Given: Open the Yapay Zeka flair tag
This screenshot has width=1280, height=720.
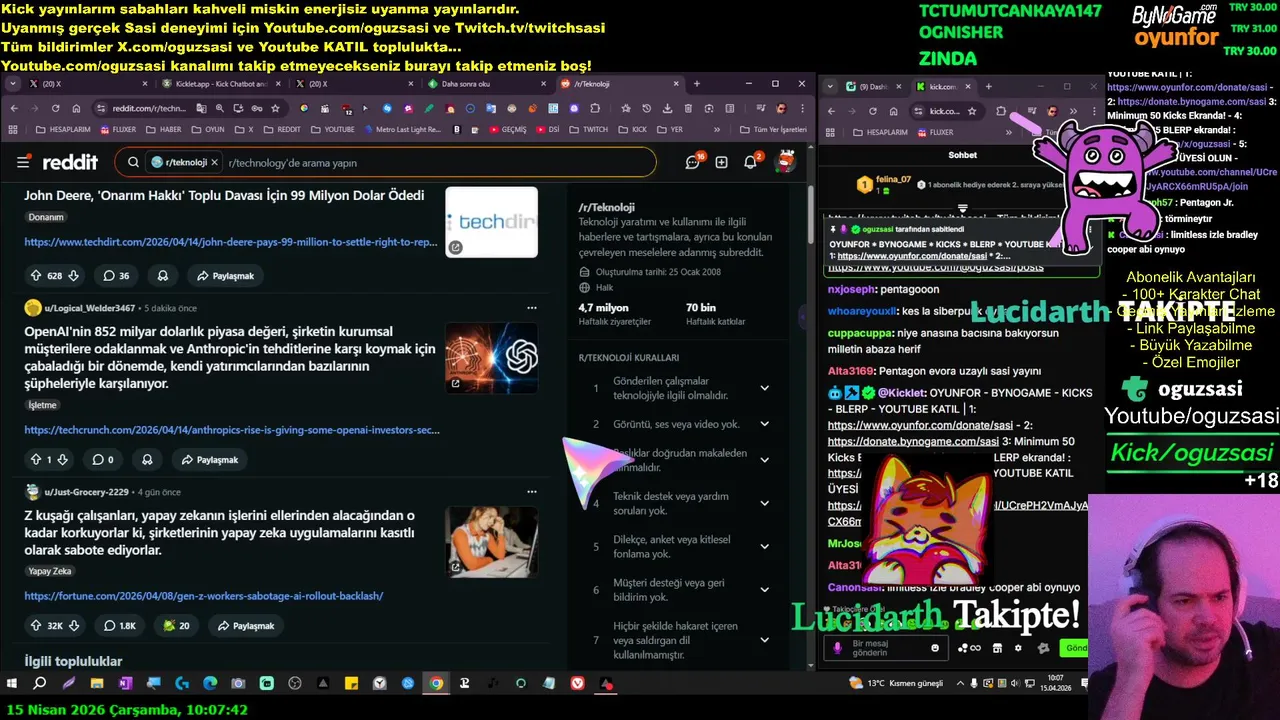Looking at the screenshot, I should (50, 571).
